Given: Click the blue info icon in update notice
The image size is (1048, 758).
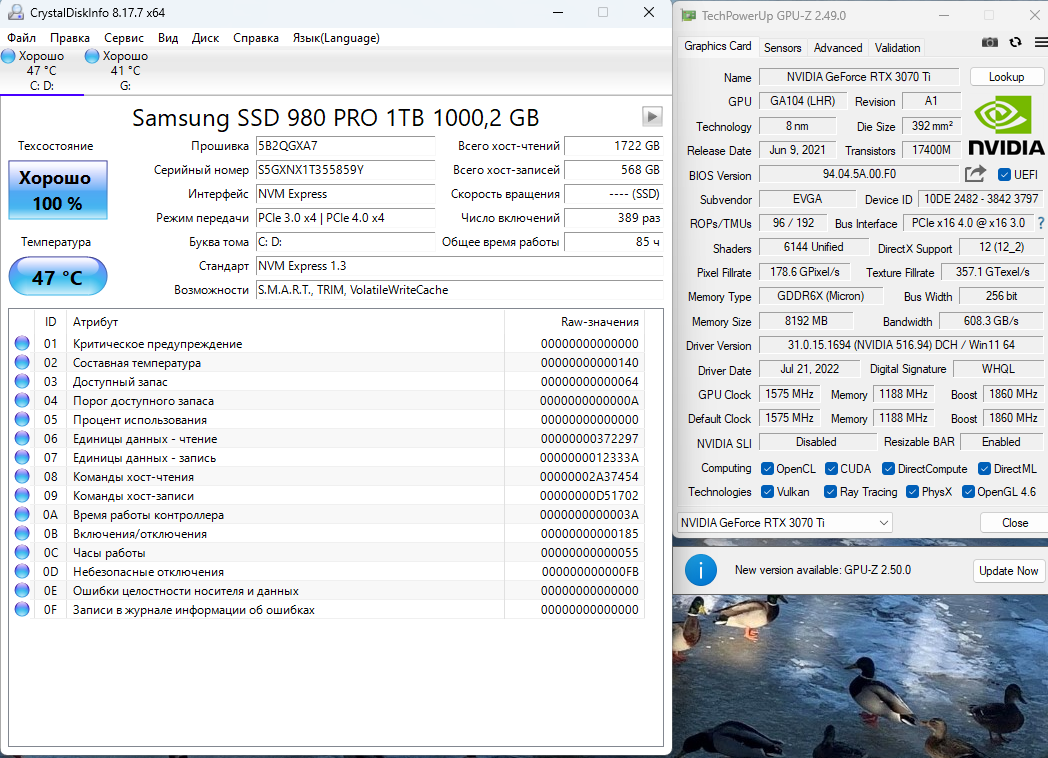Looking at the screenshot, I should (x=700, y=570).
